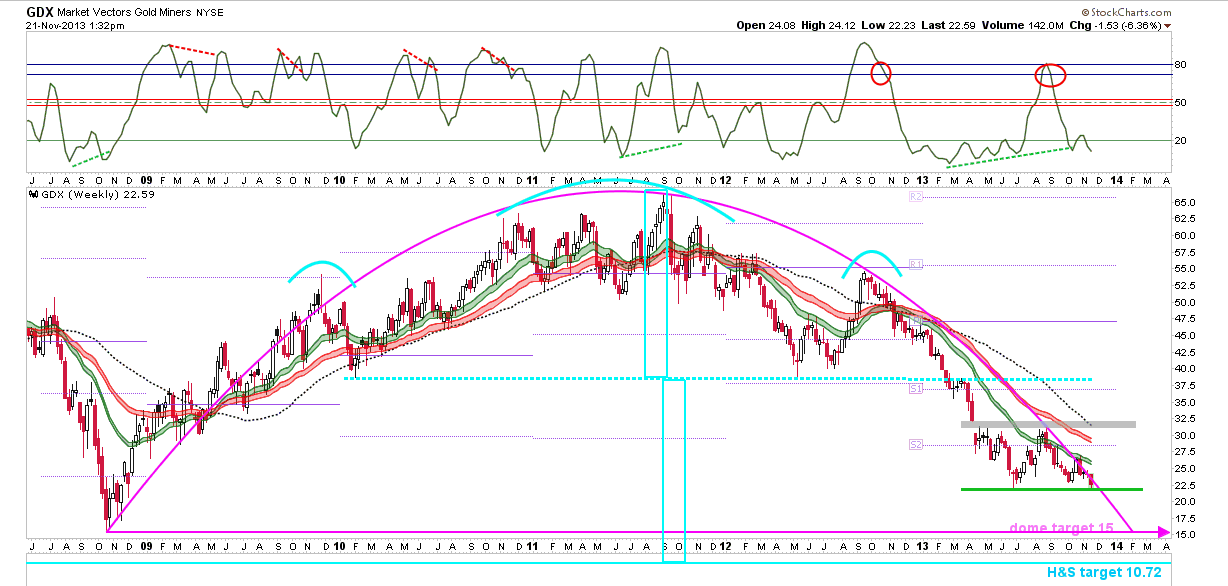Screen dimensions: 1228x586
Task: Click the oscillator axis label 80
Action: click(1179, 65)
